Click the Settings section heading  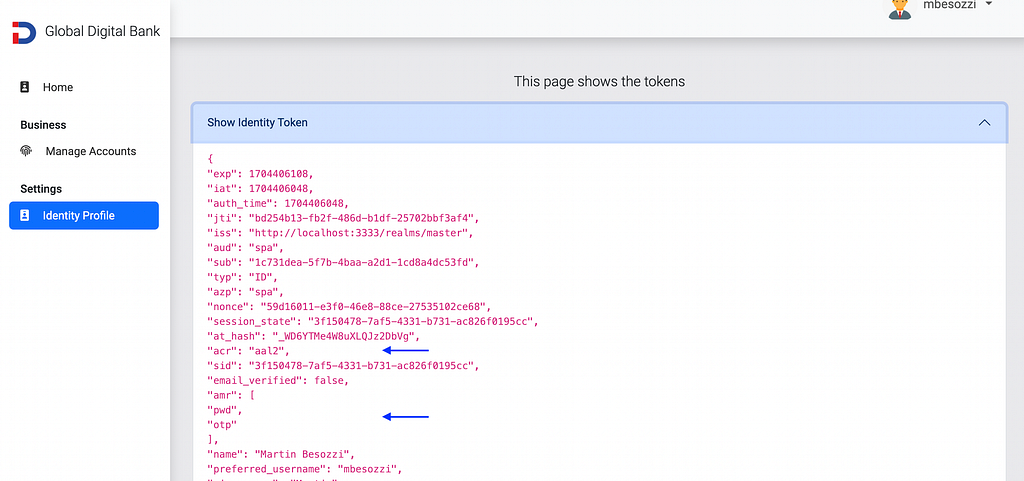(x=41, y=189)
